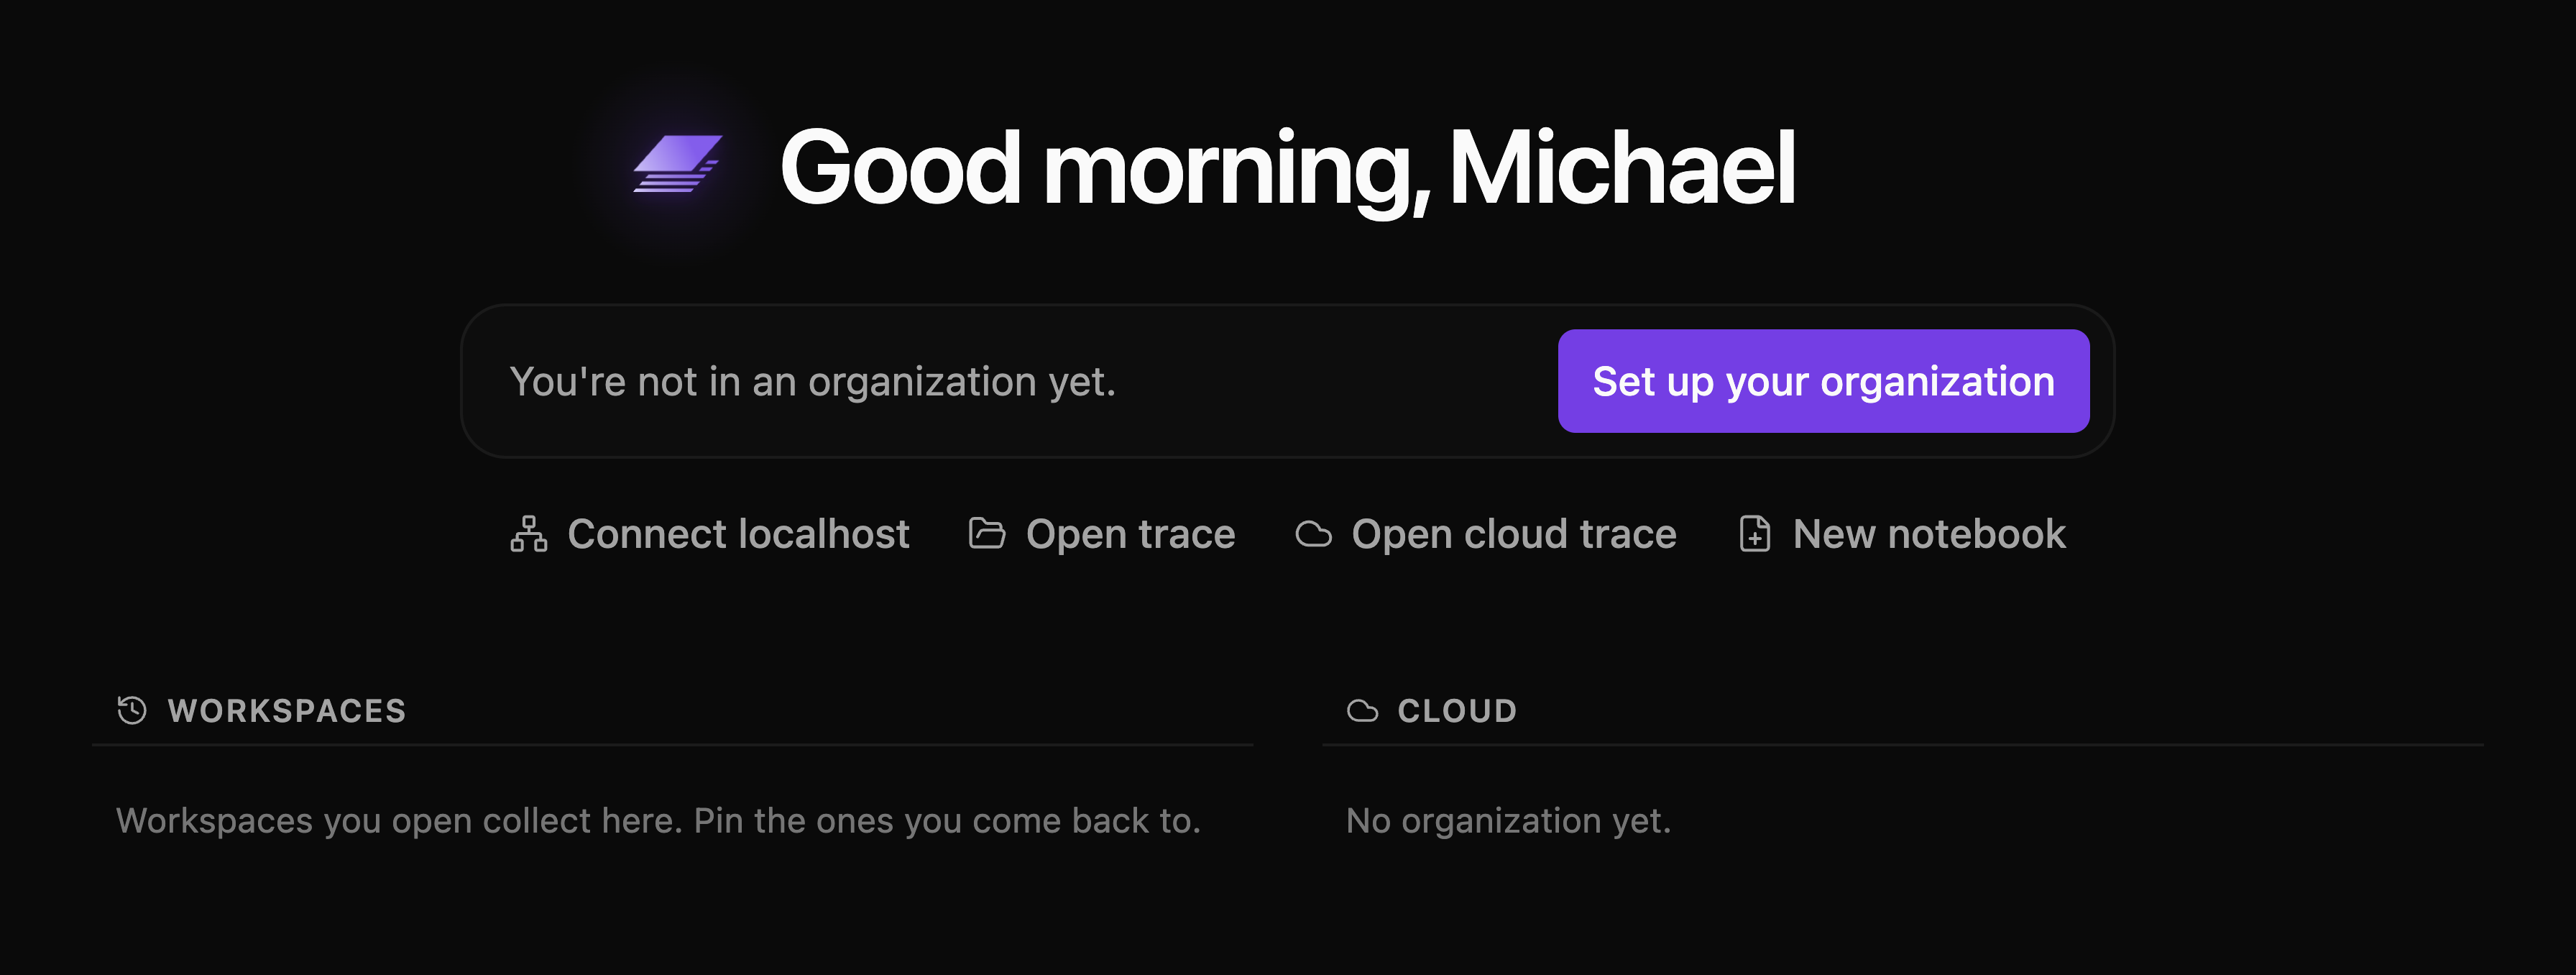Select the WORKSPACES section heading

pos(287,711)
